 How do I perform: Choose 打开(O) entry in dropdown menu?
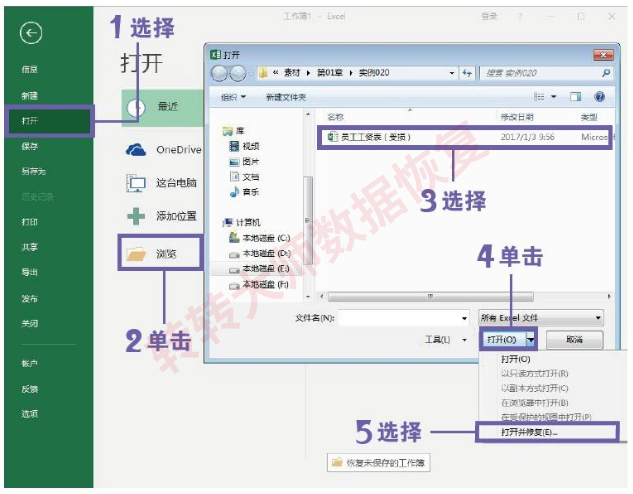point(516,359)
